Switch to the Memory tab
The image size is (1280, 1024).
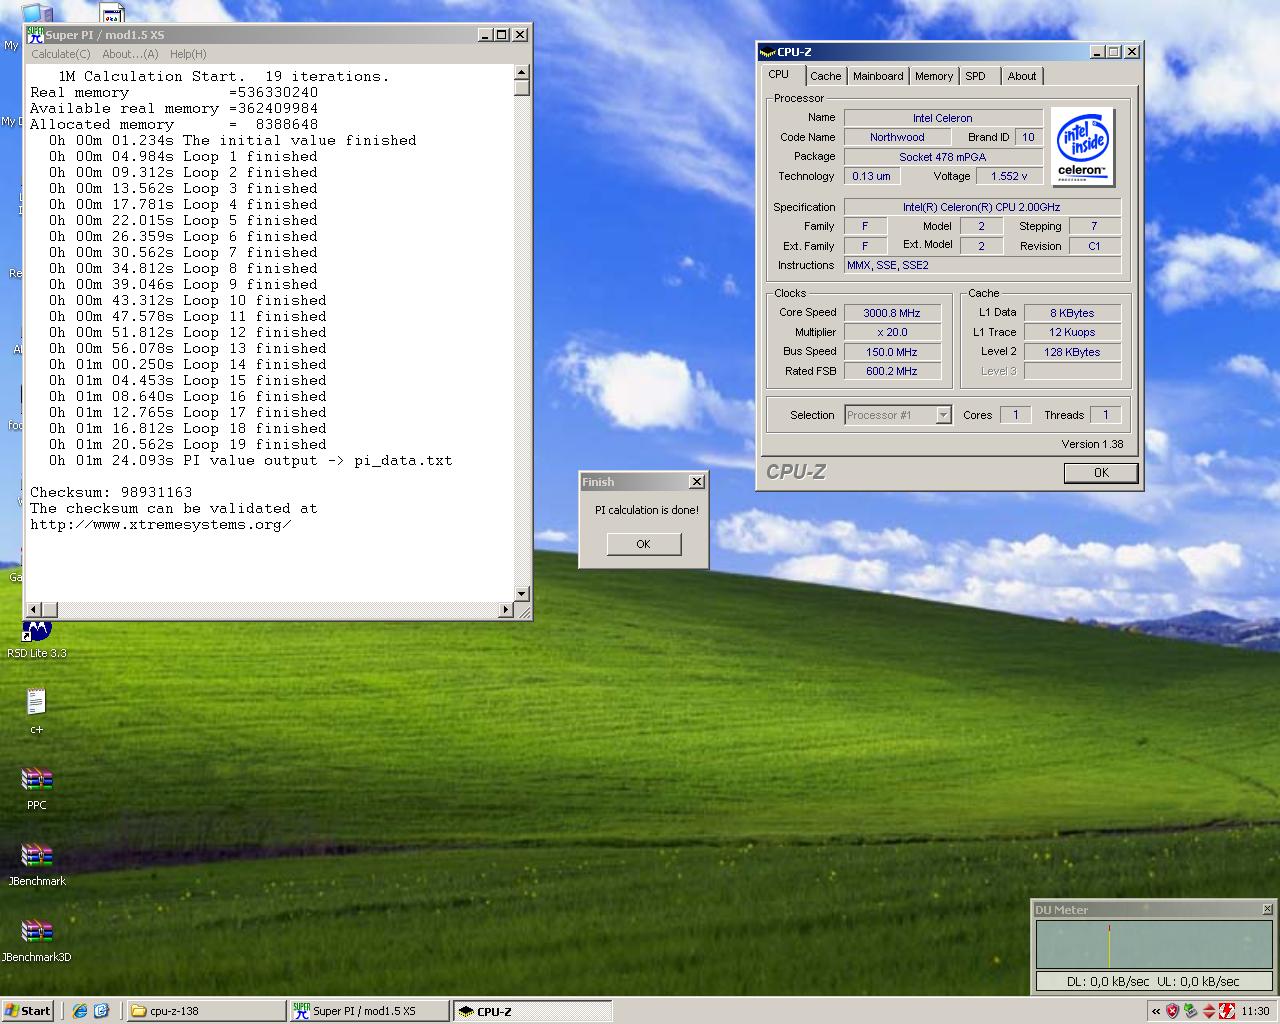pos(934,76)
